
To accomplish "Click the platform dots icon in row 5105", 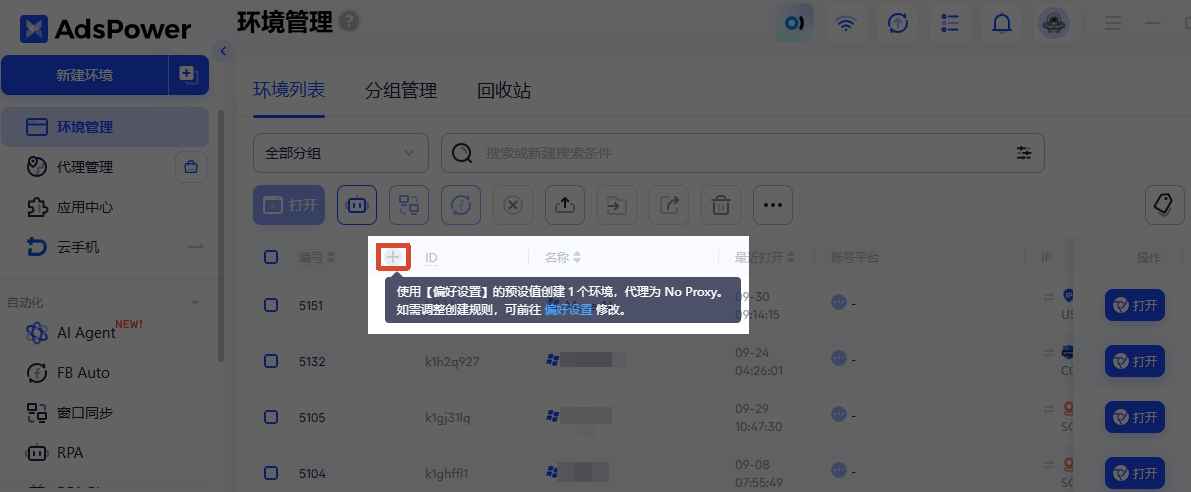I will 839,415.
